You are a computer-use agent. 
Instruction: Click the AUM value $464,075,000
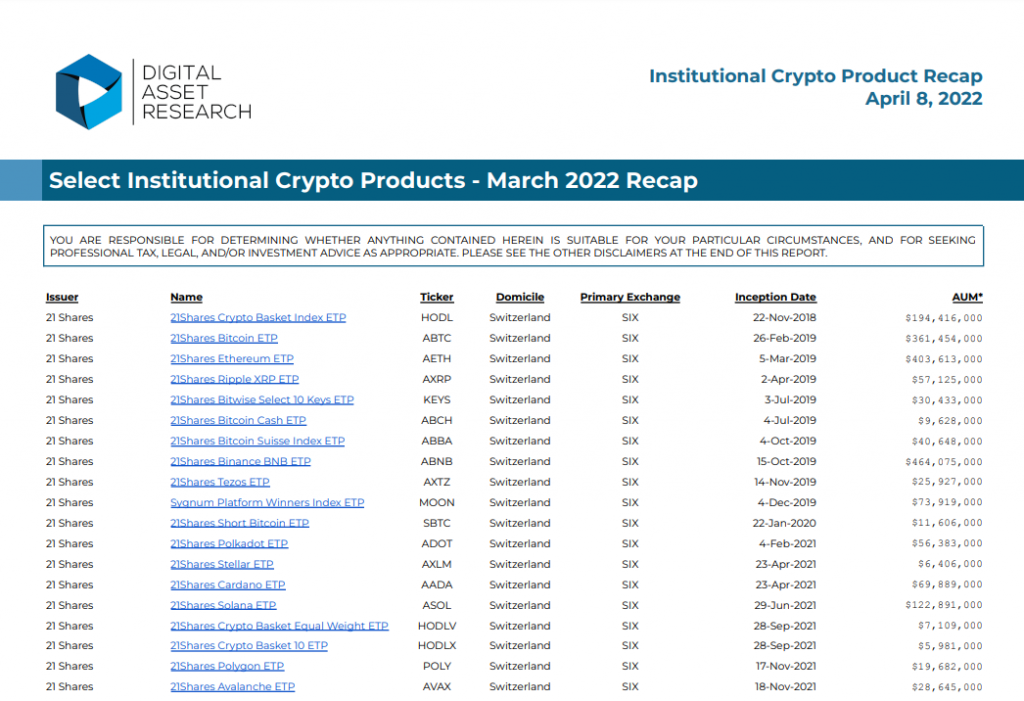coord(944,462)
